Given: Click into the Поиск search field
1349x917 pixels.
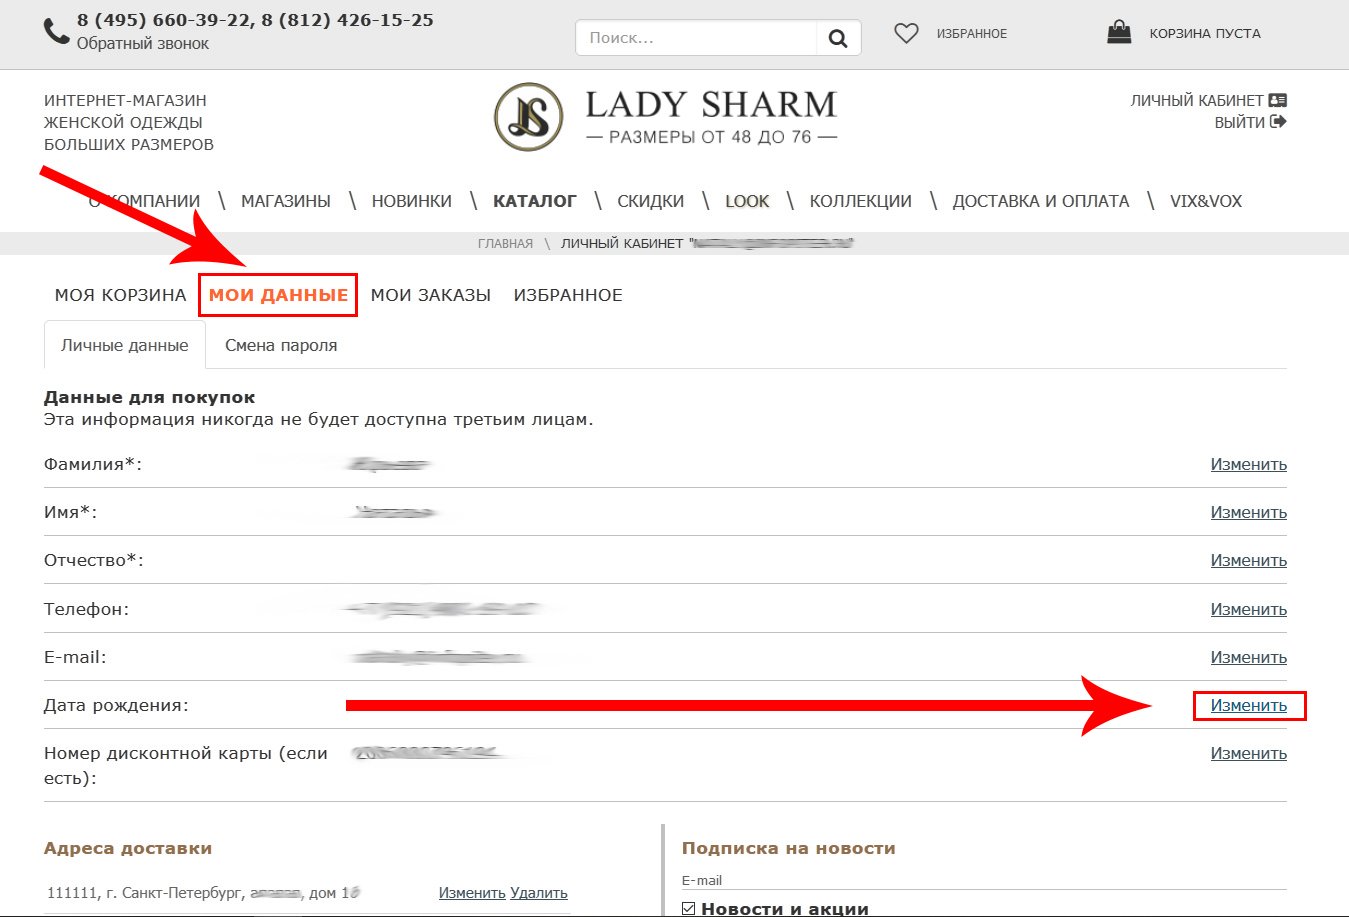Looking at the screenshot, I should point(697,38).
